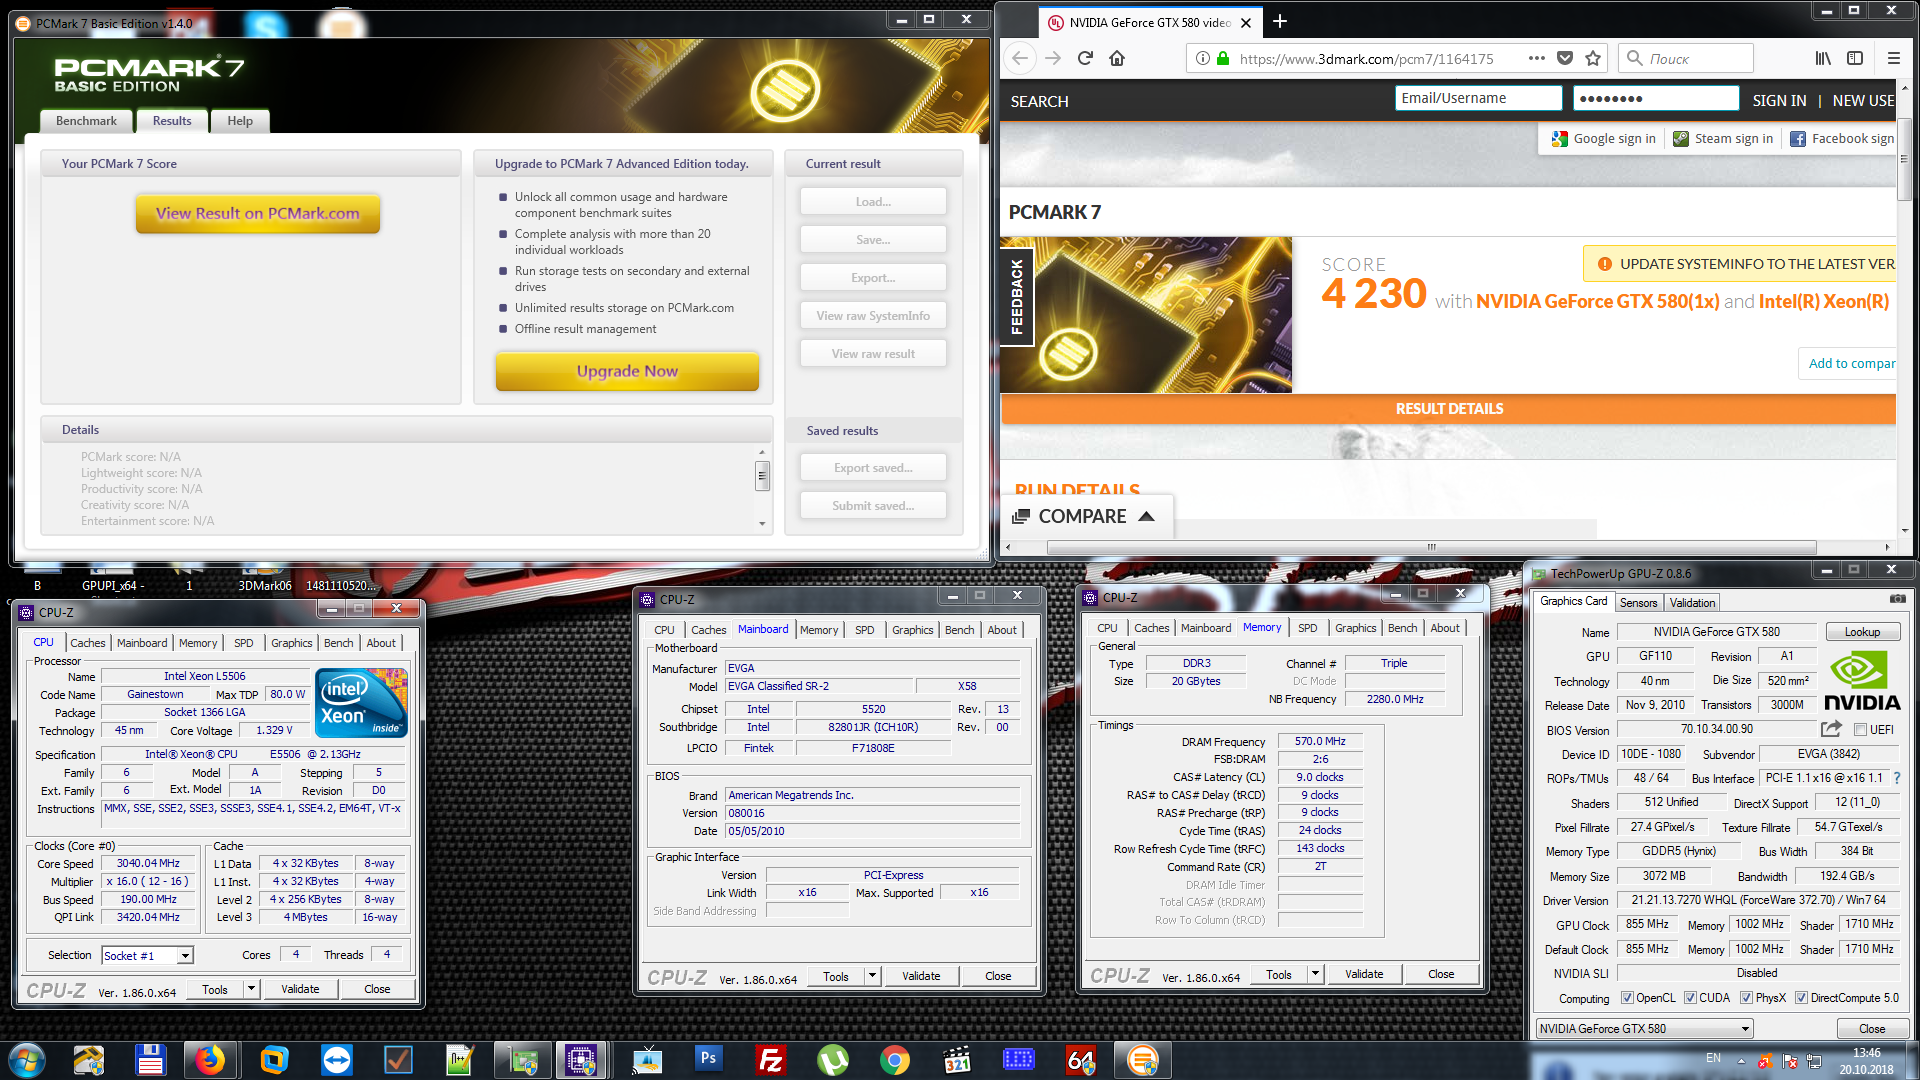Click the password input field on 3dmark
The width and height of the screenshot is (1920, 1080).
1656,98
